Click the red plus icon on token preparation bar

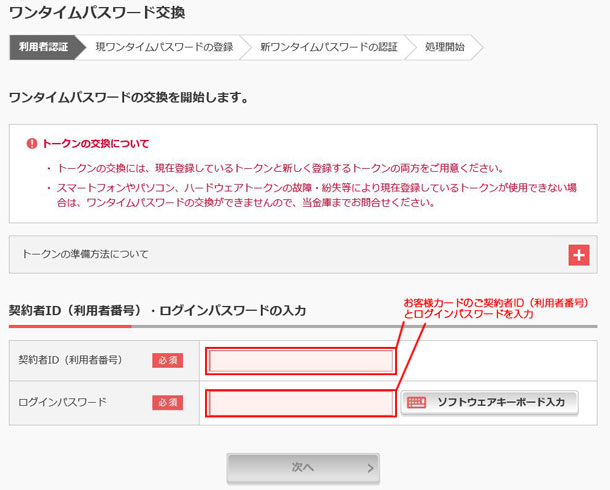[x=579, y=255]
